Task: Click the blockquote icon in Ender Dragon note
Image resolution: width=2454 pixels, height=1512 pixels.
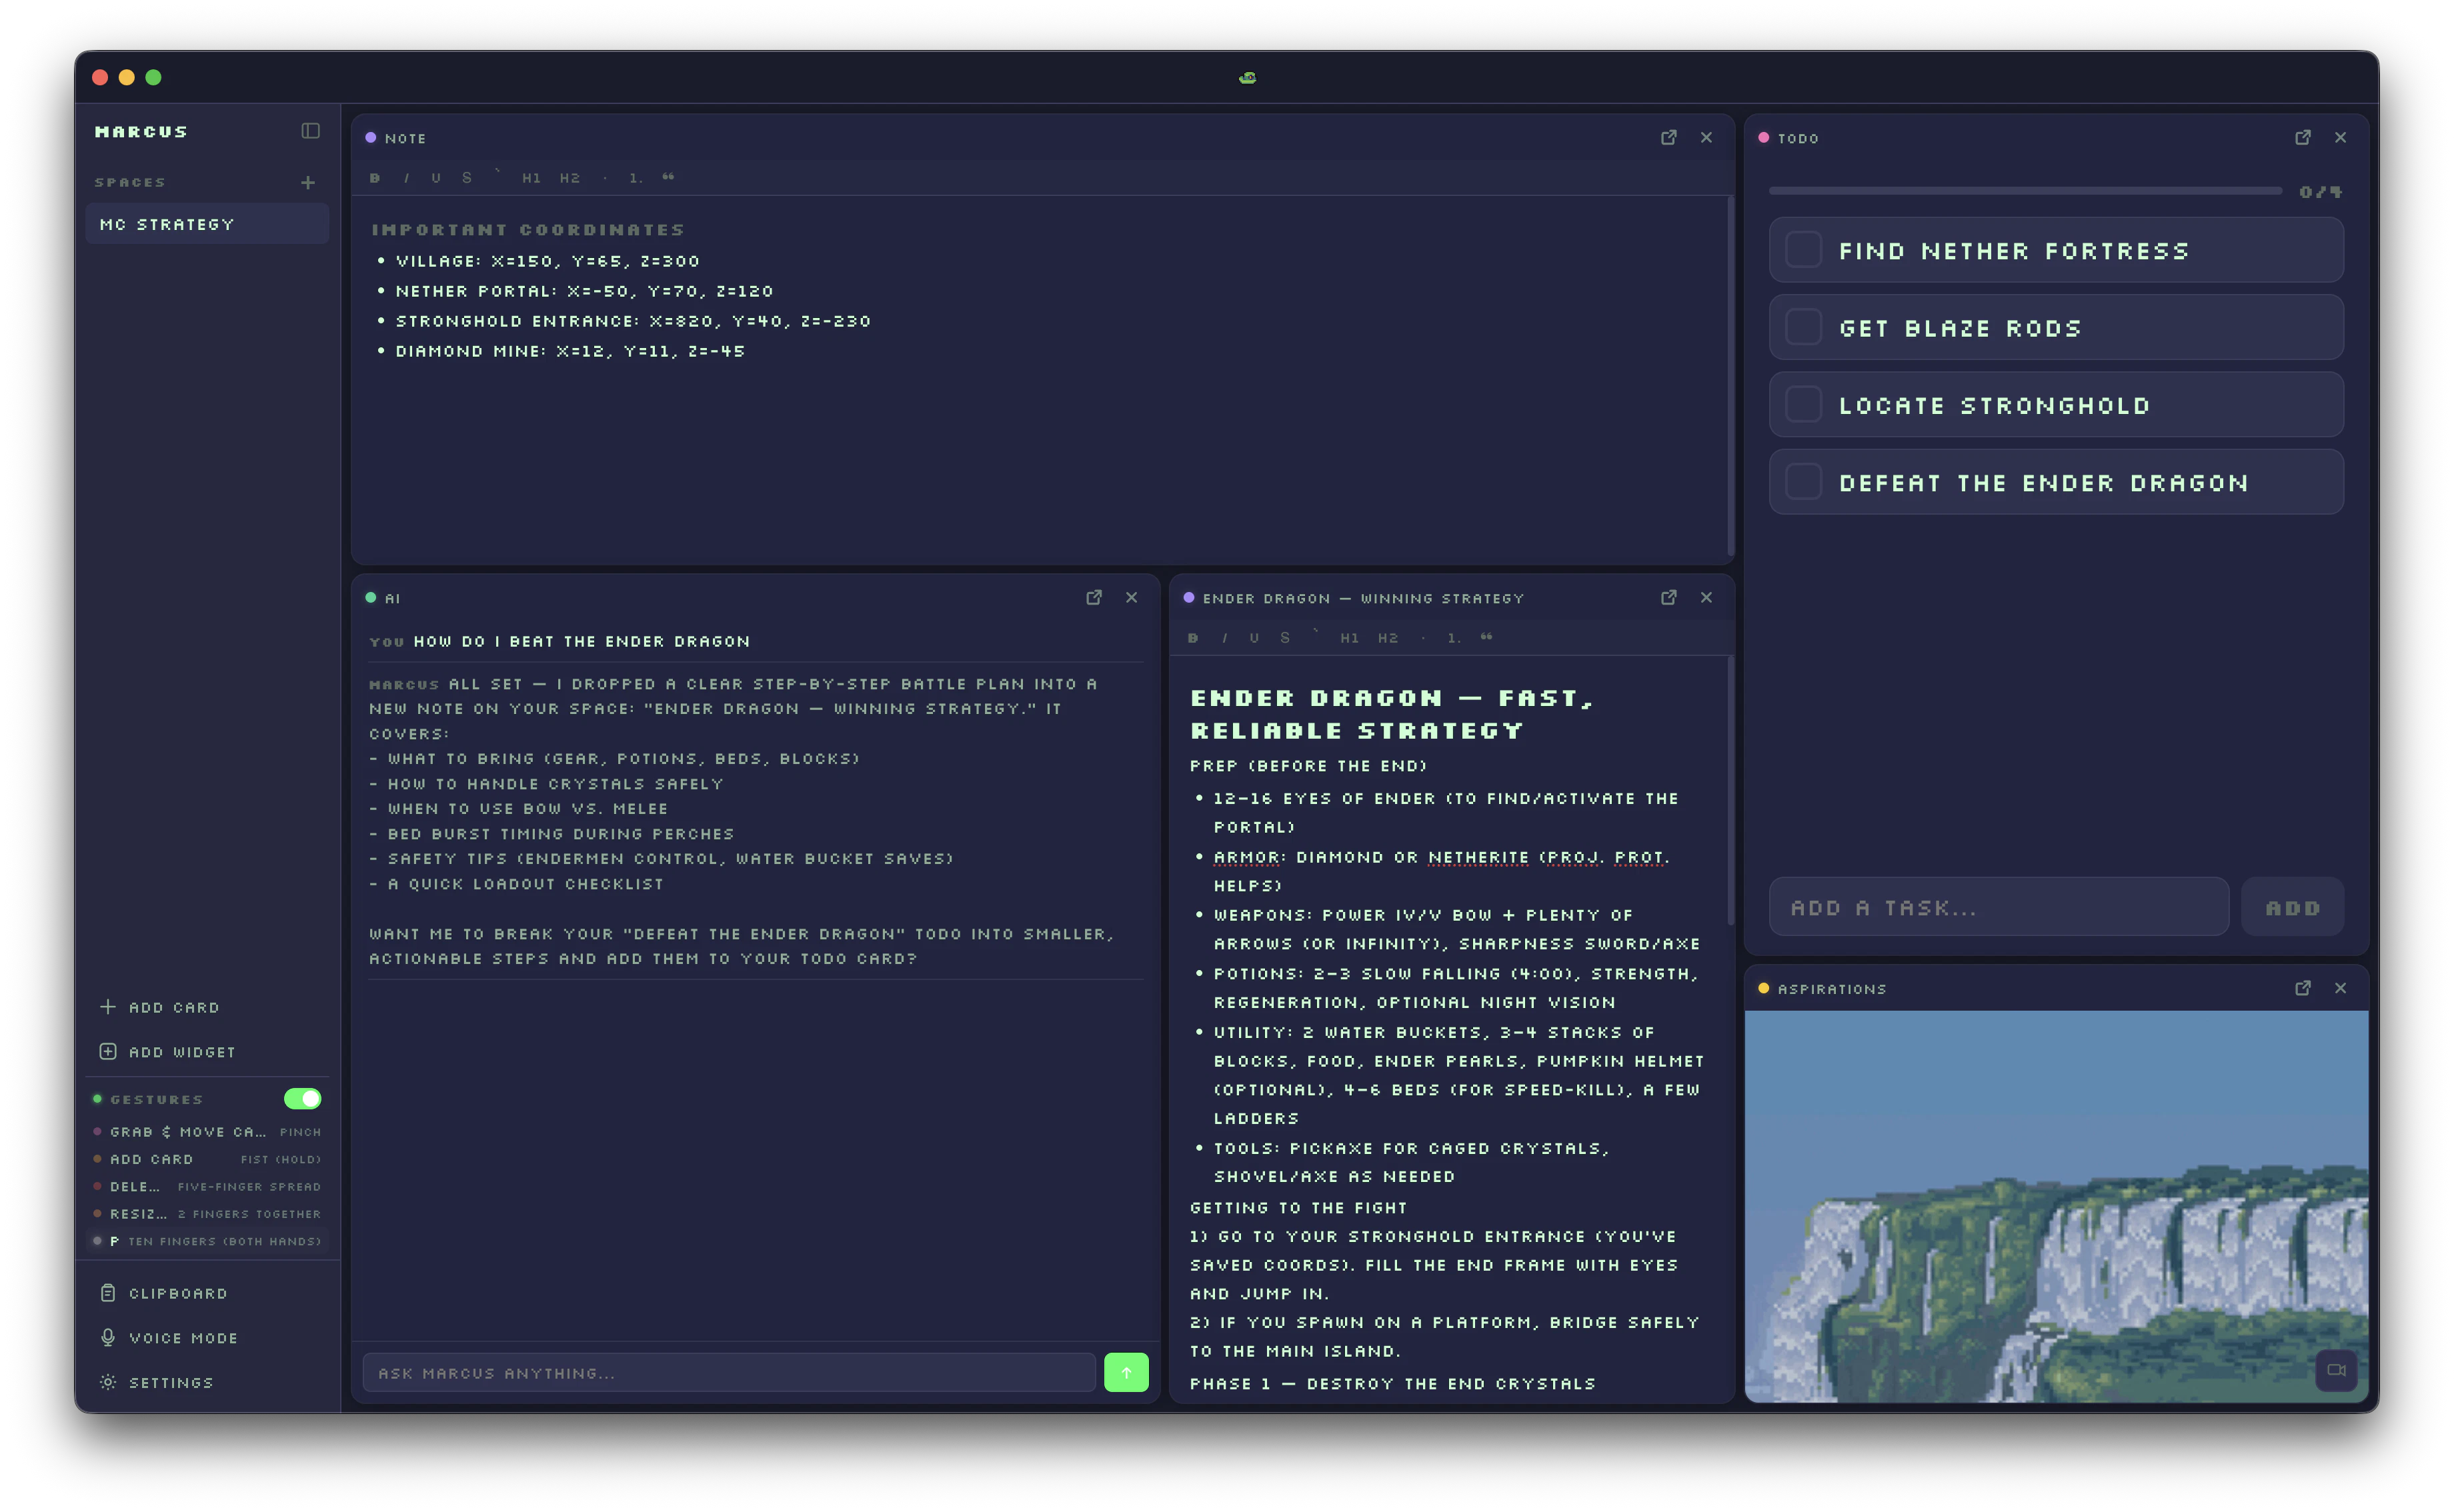Action: tap(1487, 637)
